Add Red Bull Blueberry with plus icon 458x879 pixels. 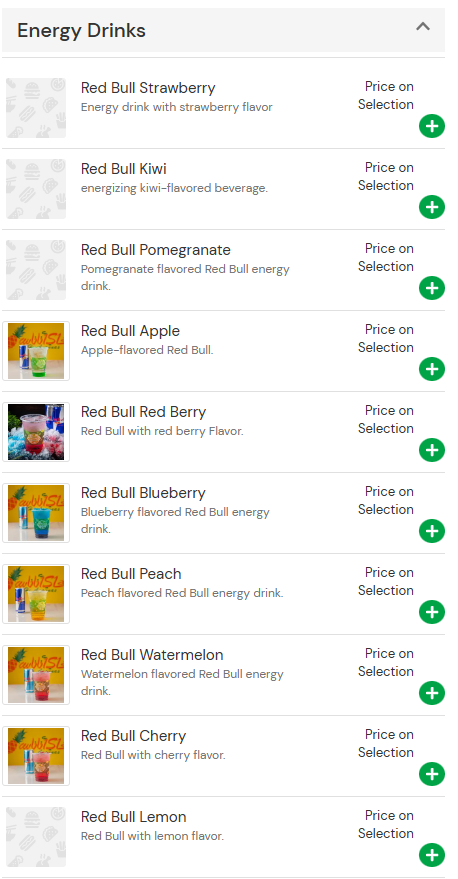[432, 531]
